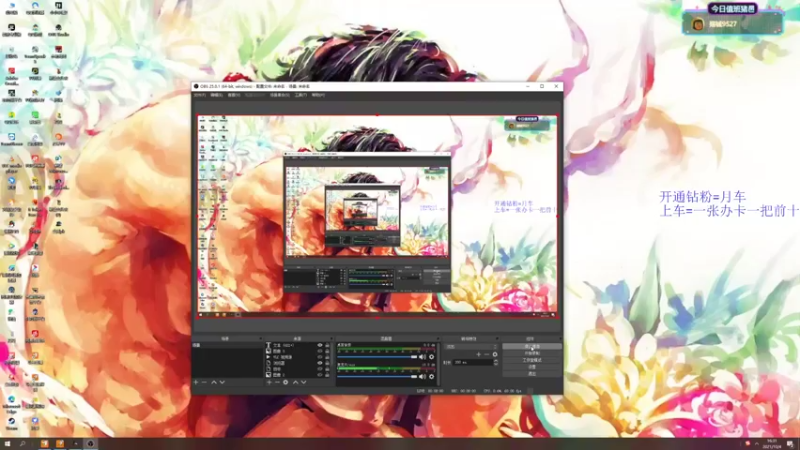The image size is (800, 450).
Task: Toggle lock for 图像 2 source
Action: pos(327,375)
